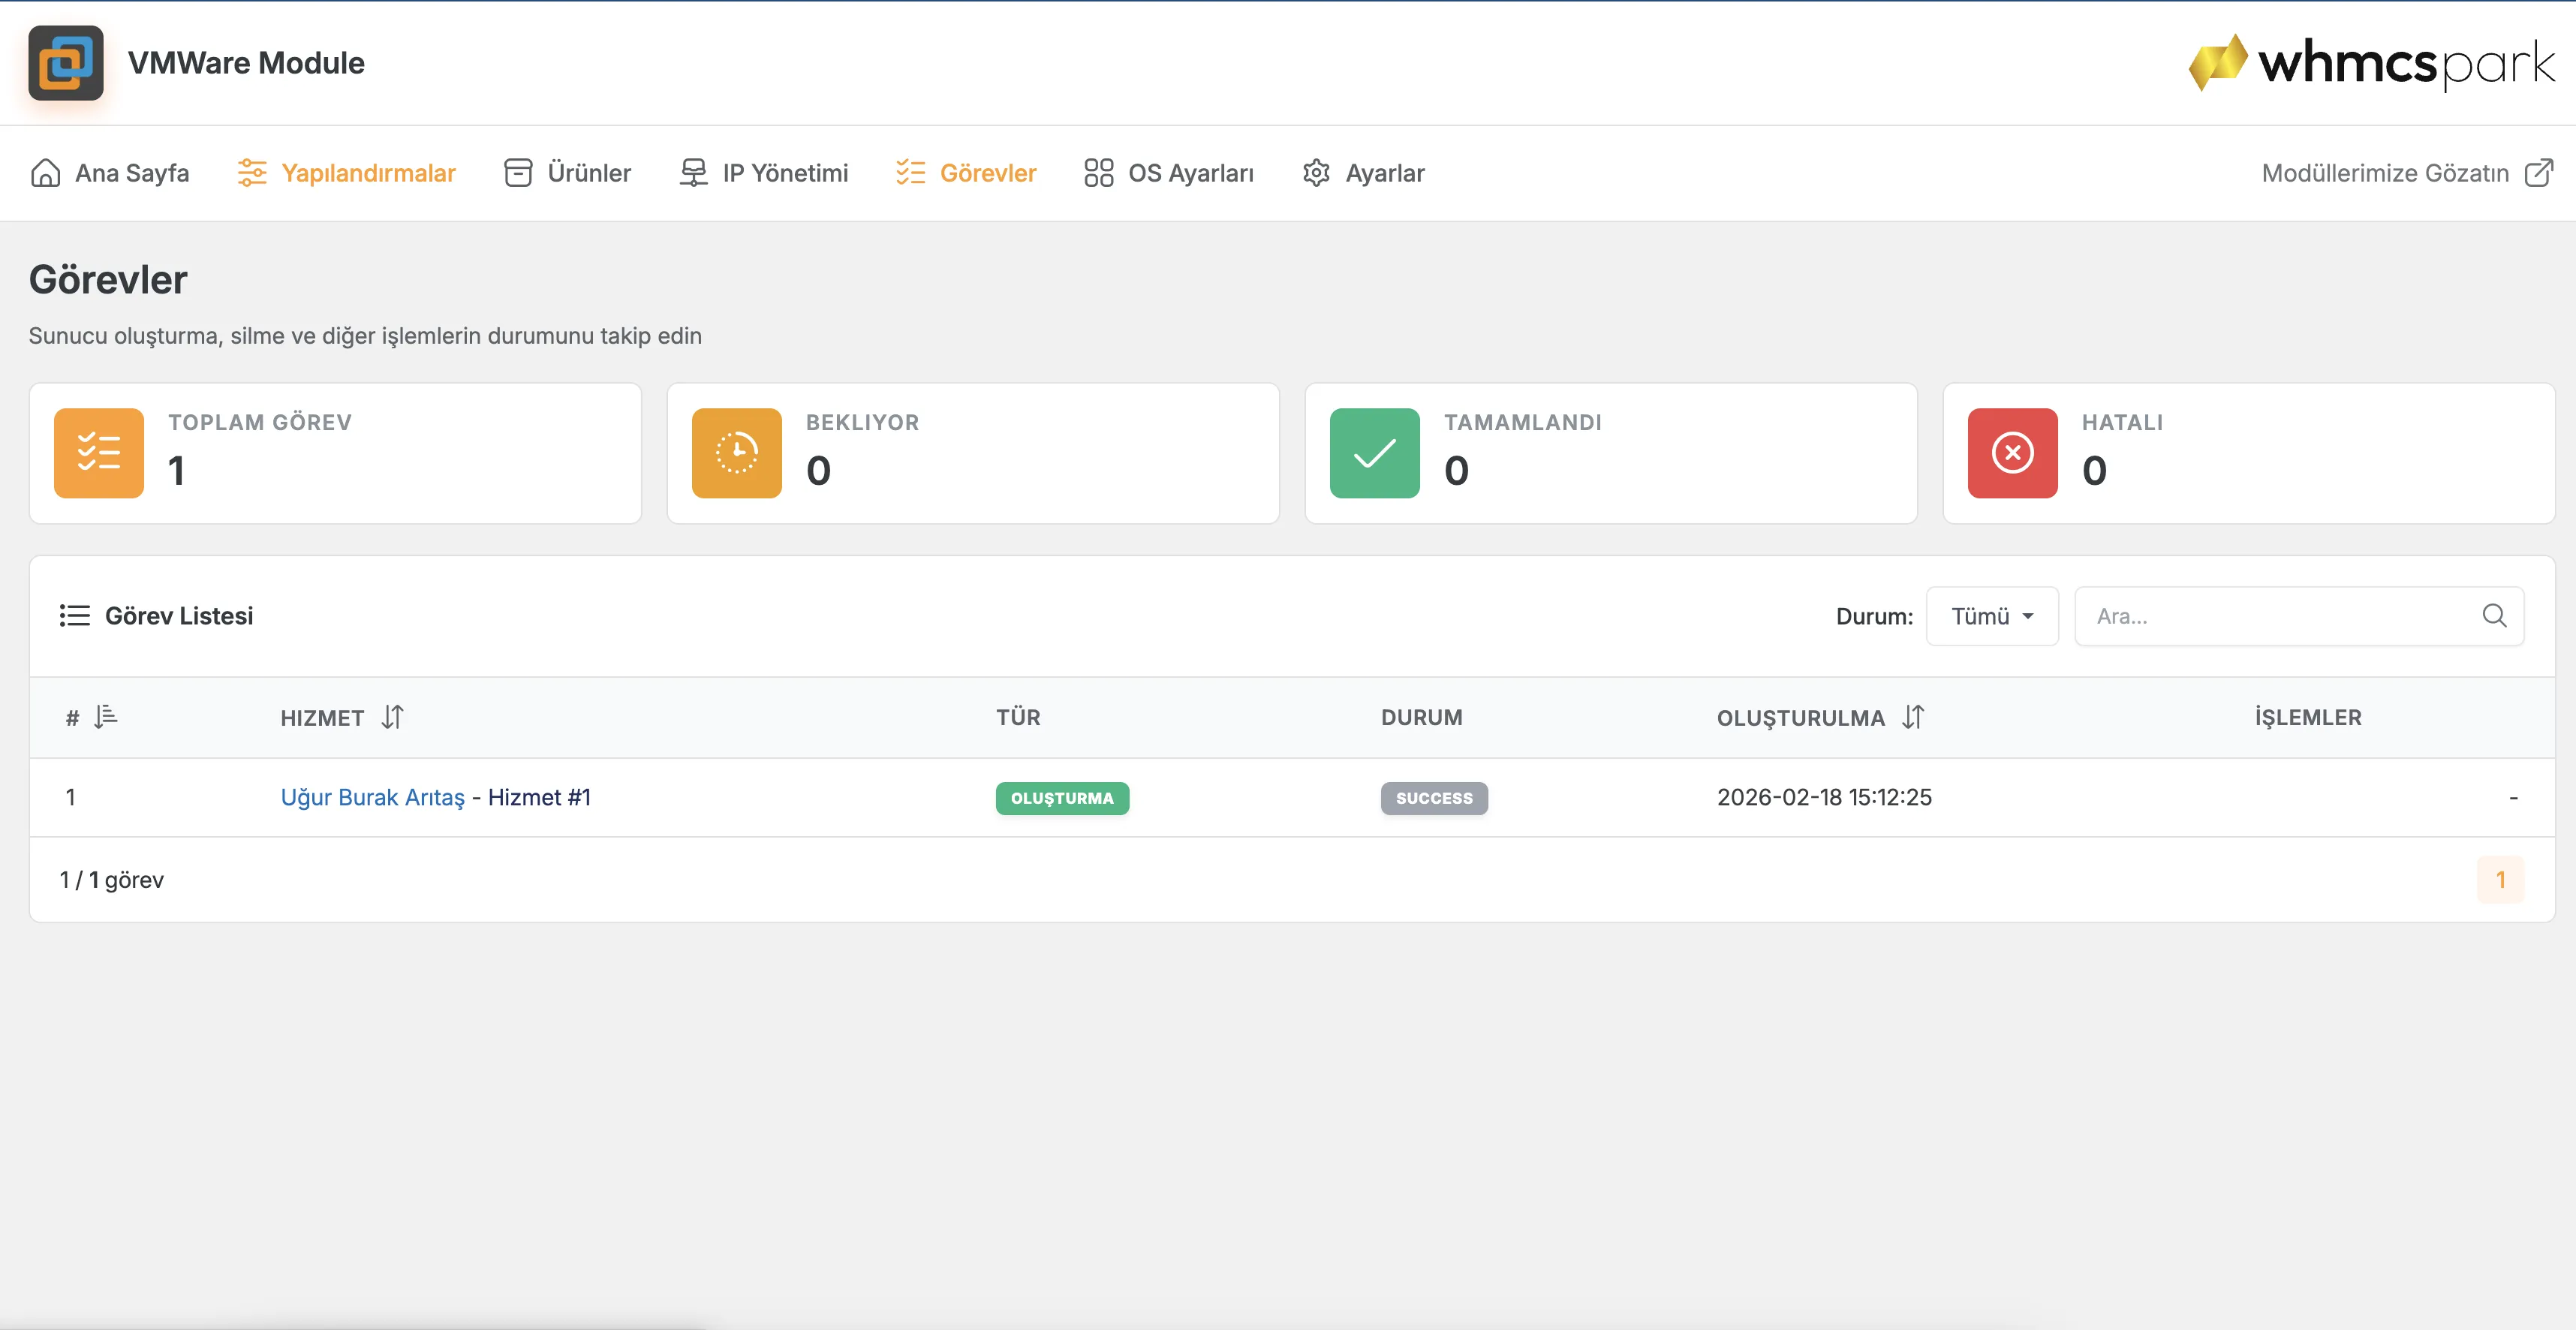Click the search magnifier icon
Screen dimensions: 2576x1330
[2494, 616]
